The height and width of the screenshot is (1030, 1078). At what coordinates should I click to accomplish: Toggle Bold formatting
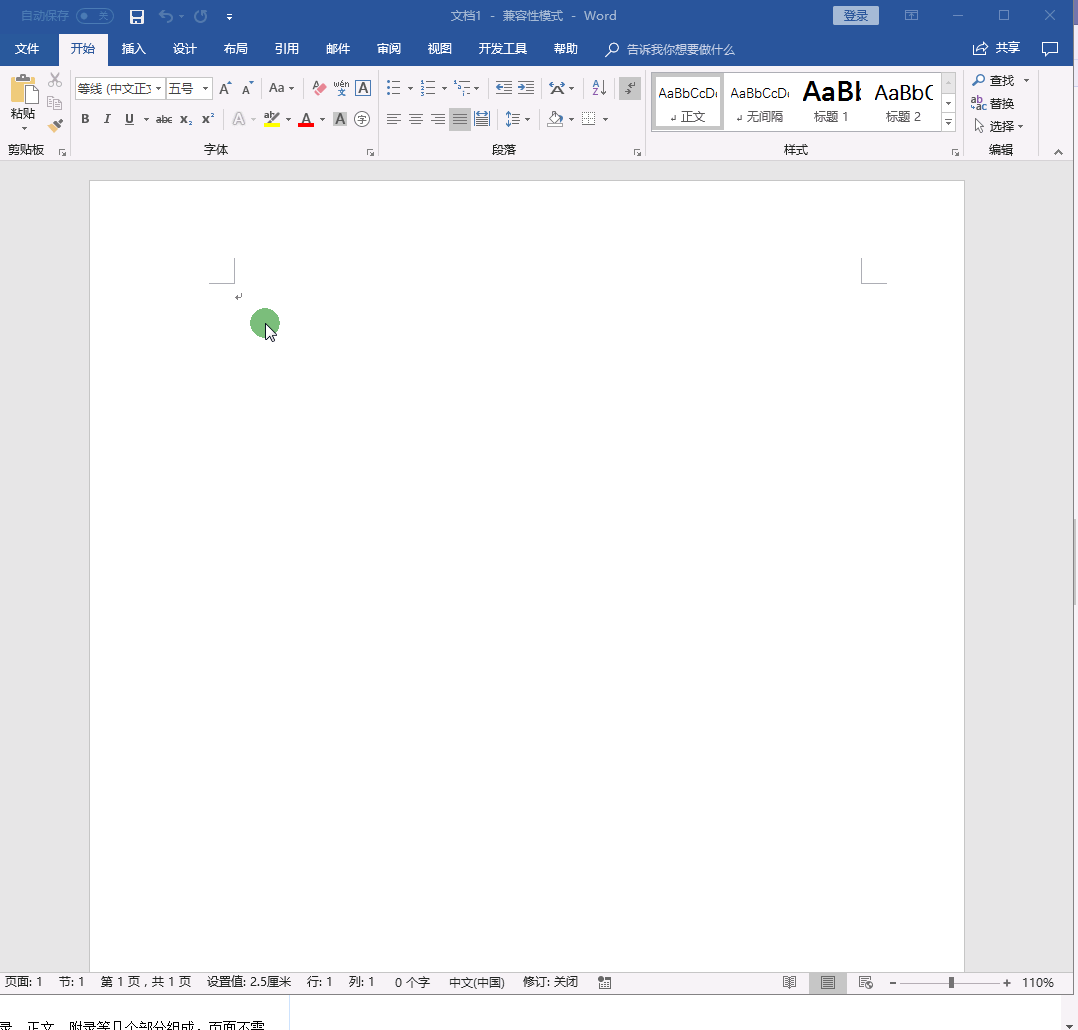pyautogui.click(x=85, y=119)
